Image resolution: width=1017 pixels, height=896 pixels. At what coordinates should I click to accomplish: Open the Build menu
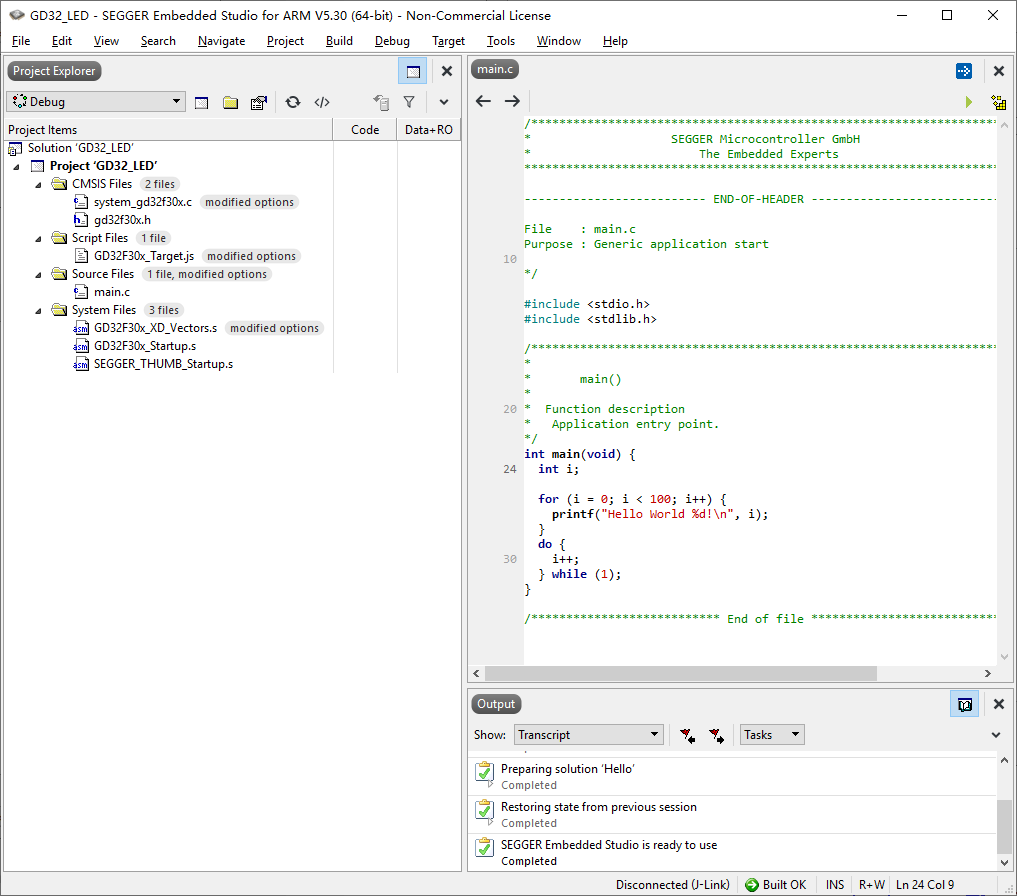coord(339,41)
